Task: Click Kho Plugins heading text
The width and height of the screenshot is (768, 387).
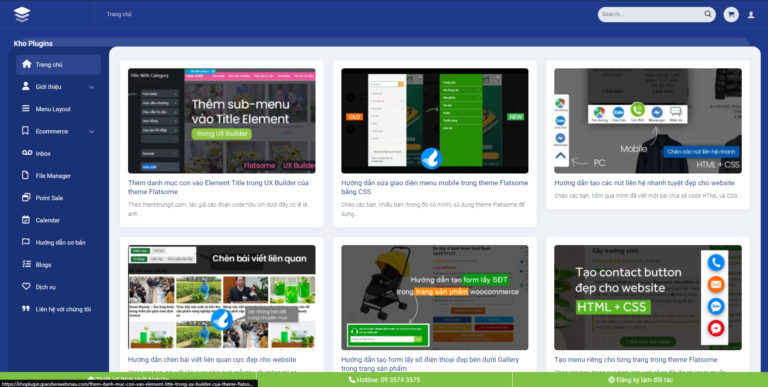Action: tap(33, 44)
